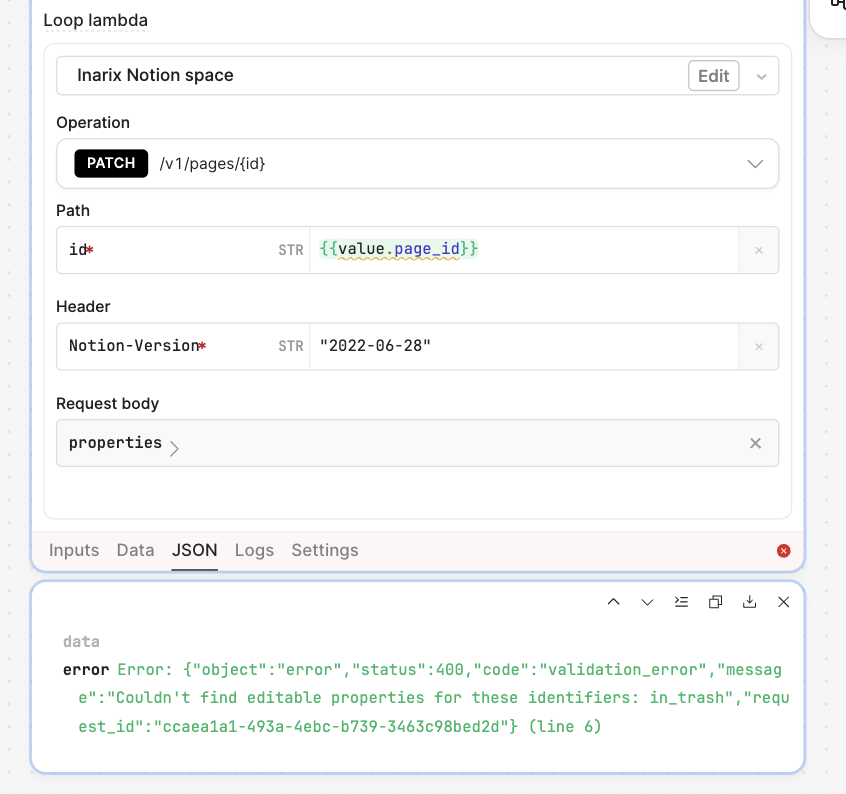Clear the Notion-Version header row
846x794 pixels.
click(758, 346)
